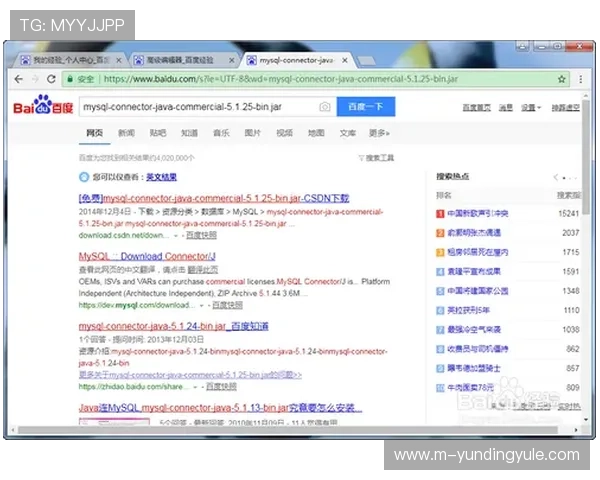This screenshot has height=480, width=600.
Task: Open the dropdown arrow after dev.mysql.com URL
Action: (201, 305)
